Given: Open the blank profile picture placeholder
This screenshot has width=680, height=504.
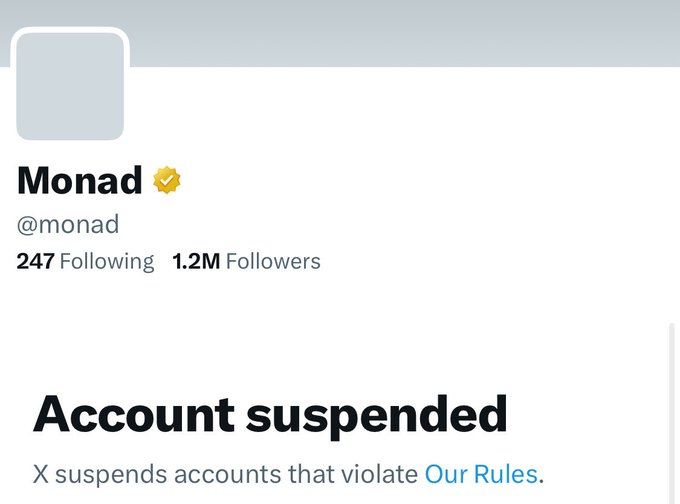Looking at the screenshot, I should click(x=70, y=85).
